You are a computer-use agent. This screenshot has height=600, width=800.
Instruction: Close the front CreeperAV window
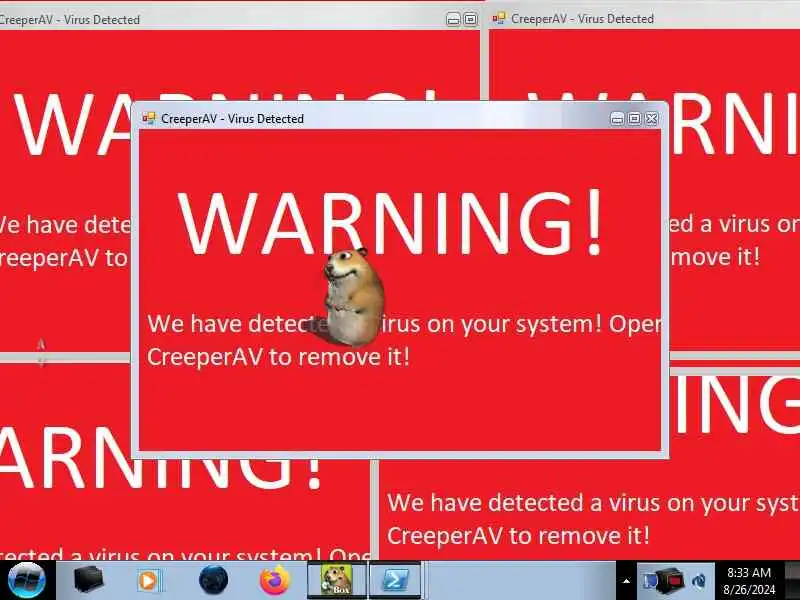[x=652, y=118]
